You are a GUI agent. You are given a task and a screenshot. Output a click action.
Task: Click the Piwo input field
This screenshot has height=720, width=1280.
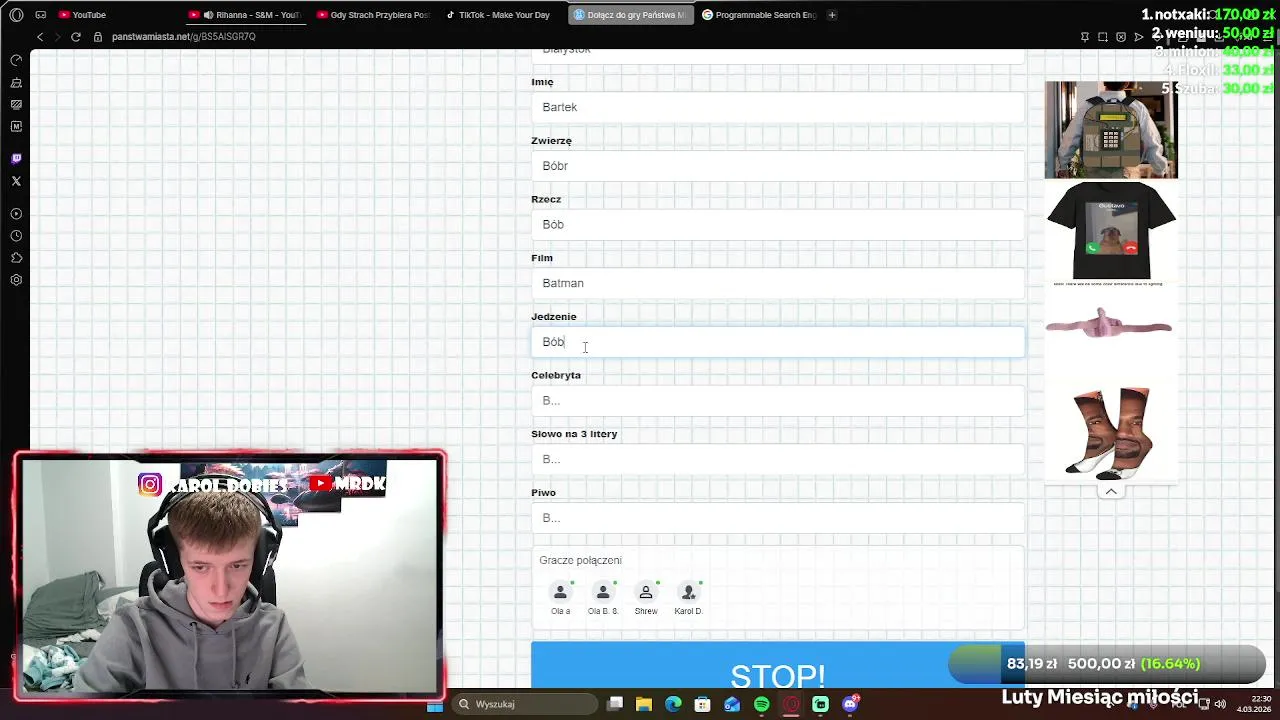[778, 518]
